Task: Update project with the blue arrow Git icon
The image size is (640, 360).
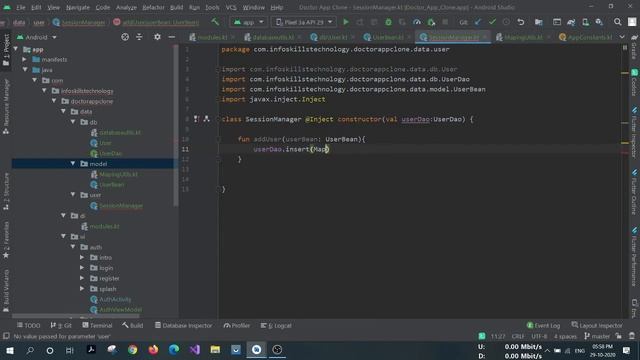Action: point(478,22)
